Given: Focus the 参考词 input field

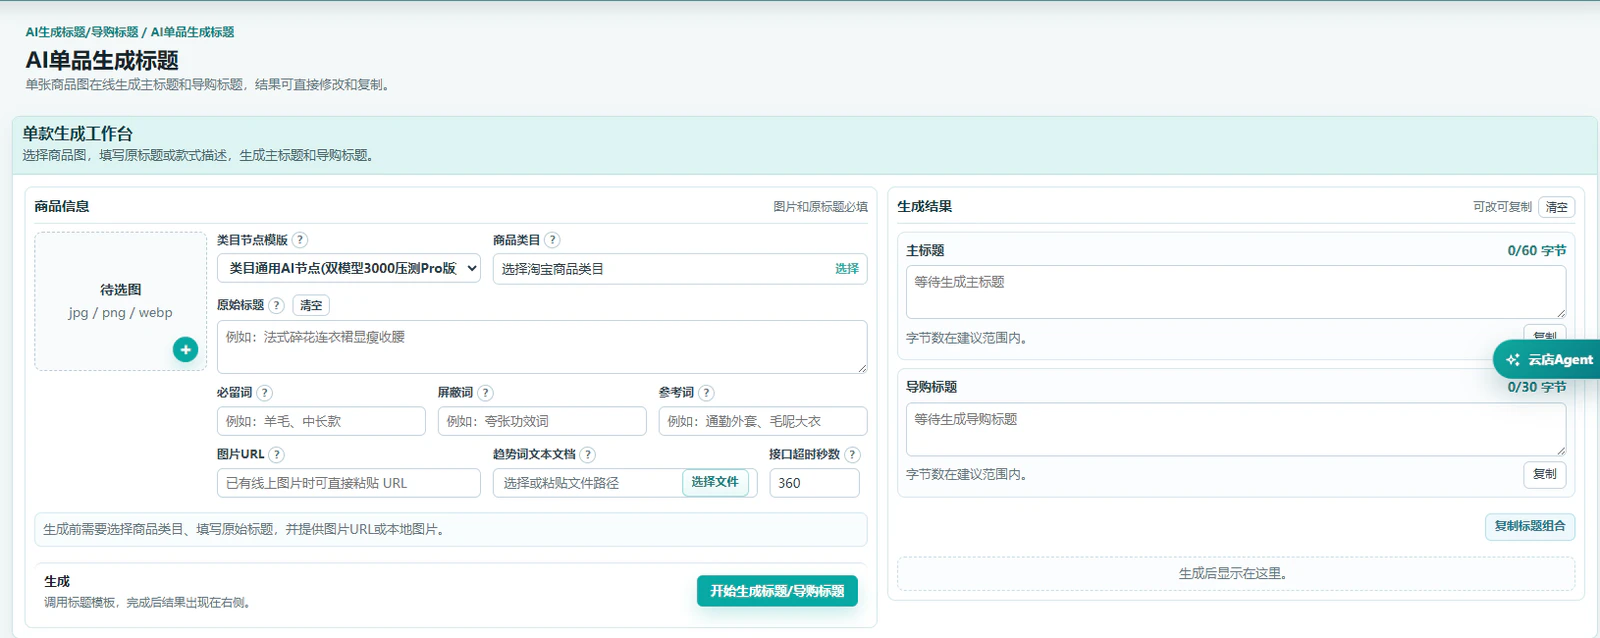Looking at the screenshot, I should [763, 421].
